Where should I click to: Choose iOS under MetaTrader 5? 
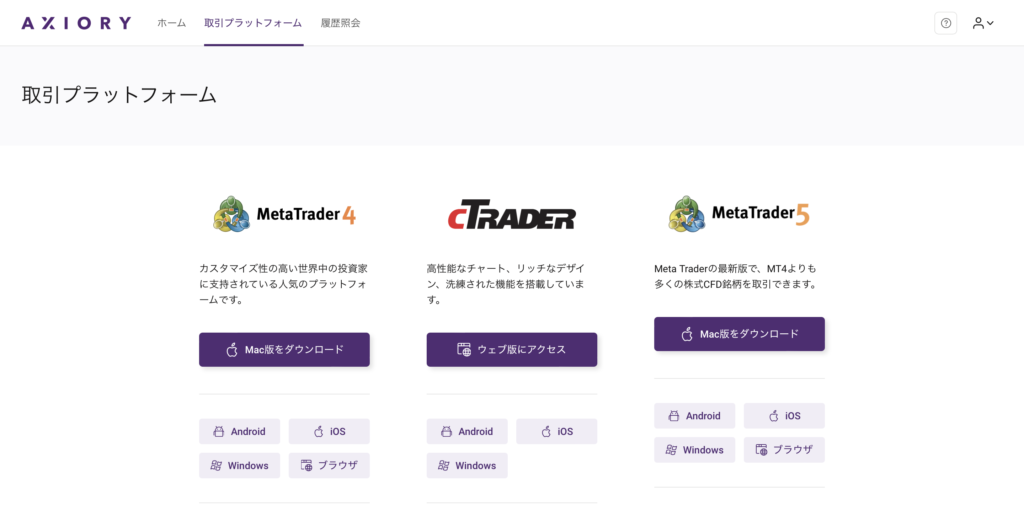(x=784, y=416)
